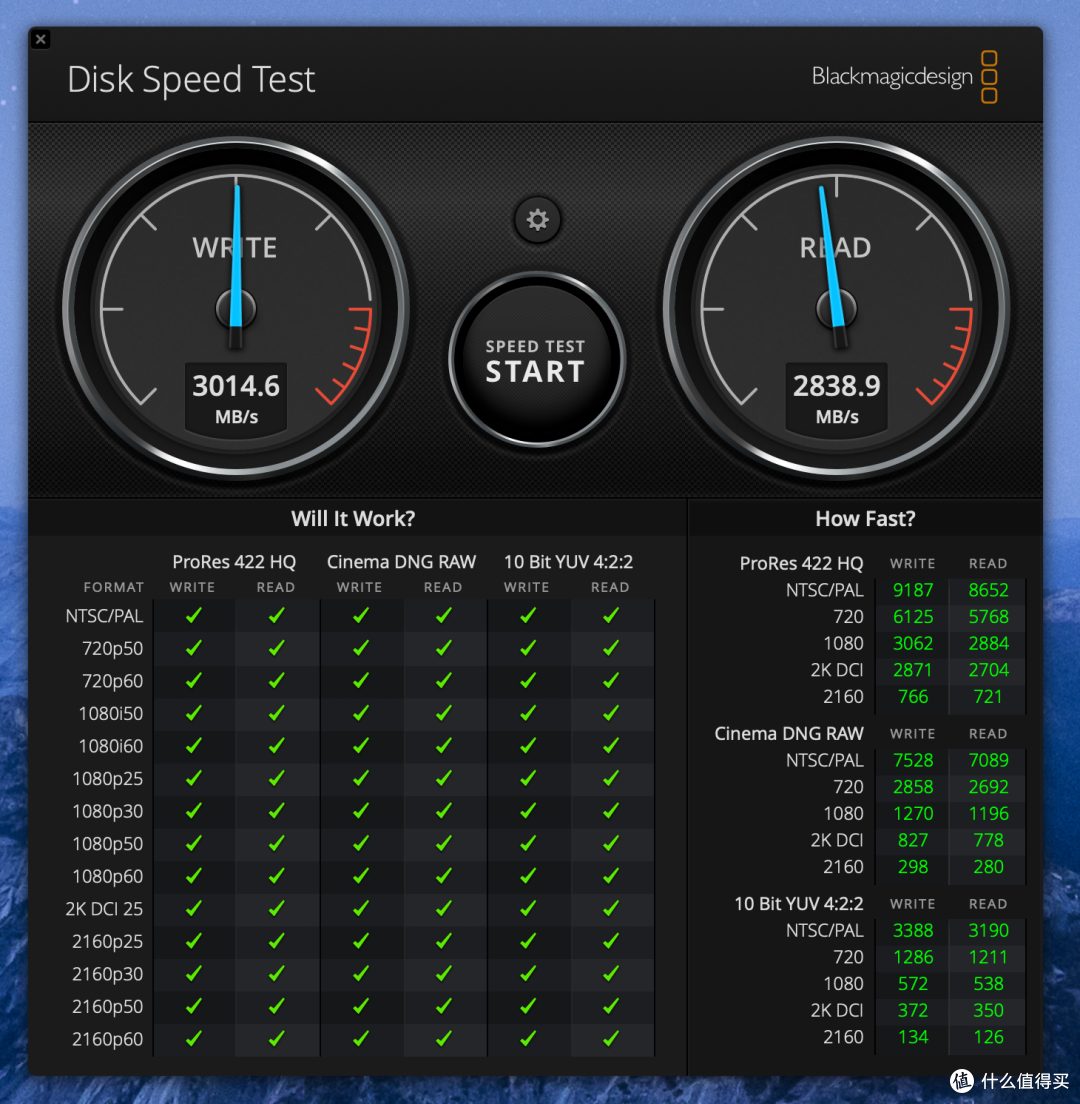Click 1080p25 Cinema DNG RAW read checkmark
This screenshot has width=1080, height=1104.
pyautogui.click(x=444, y=778)
